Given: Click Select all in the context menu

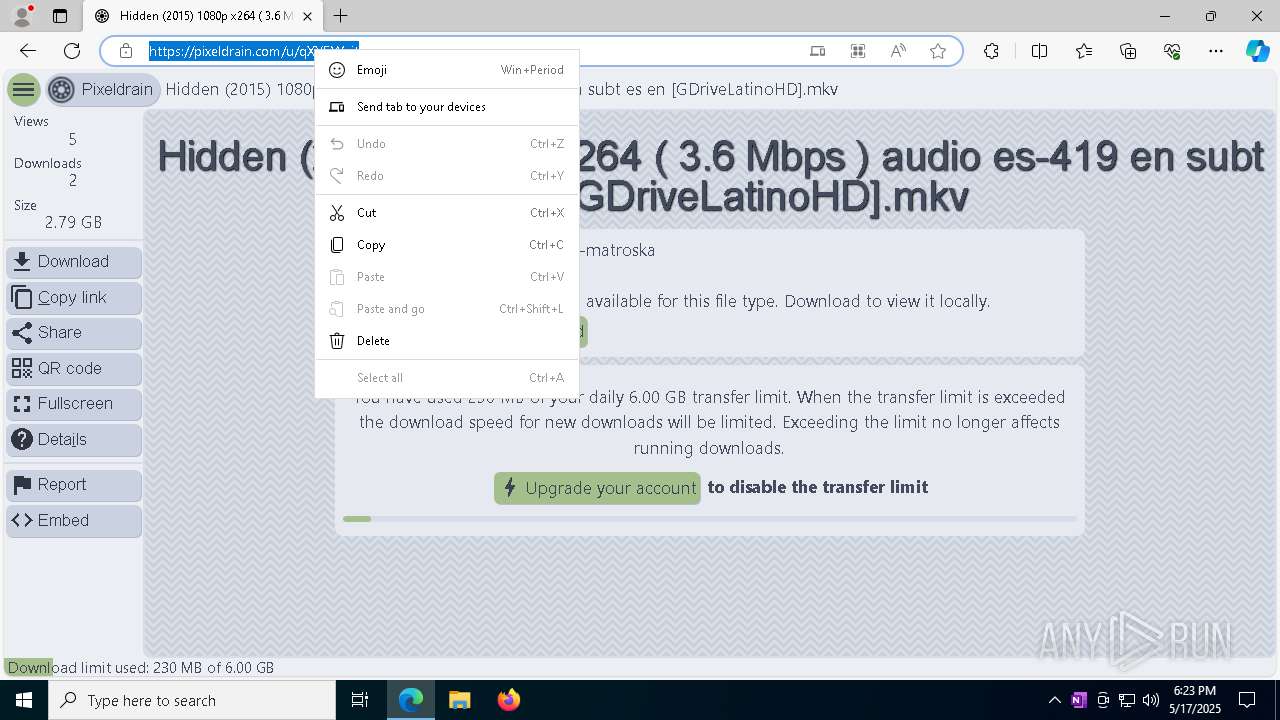Looking at the screenshot, I should point(447,378).
